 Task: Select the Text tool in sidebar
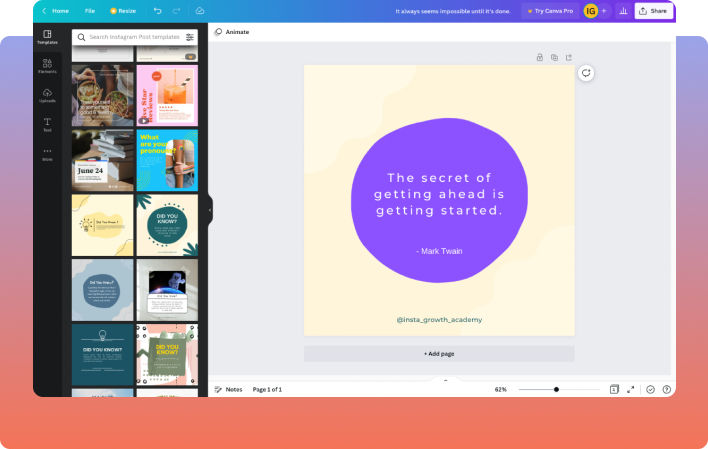pyautogui.click(x=47, y=124)
